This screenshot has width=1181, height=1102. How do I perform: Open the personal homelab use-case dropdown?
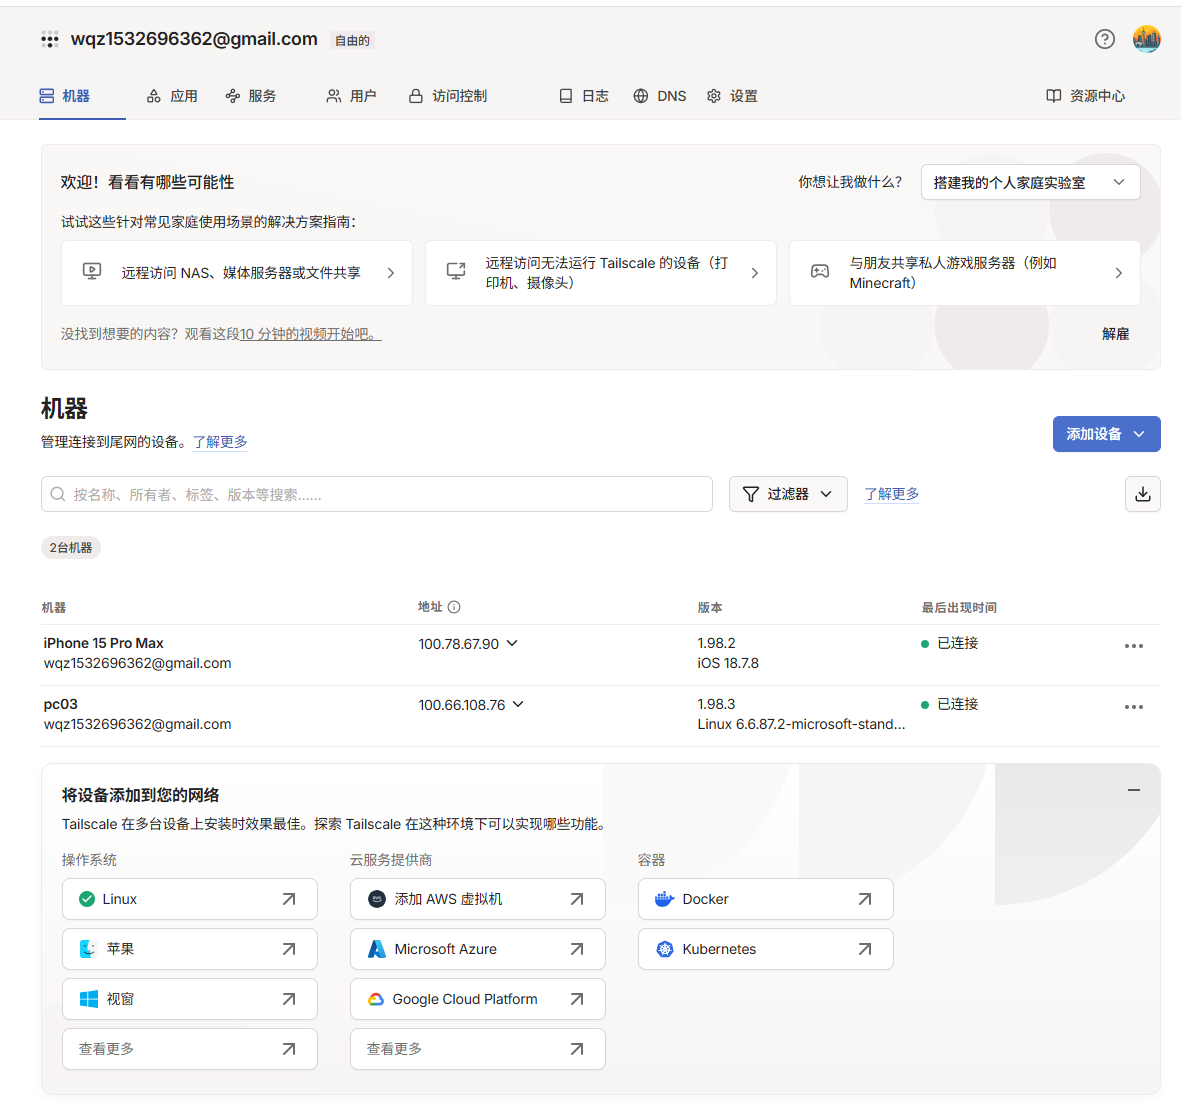click(x=1030, y=182)
